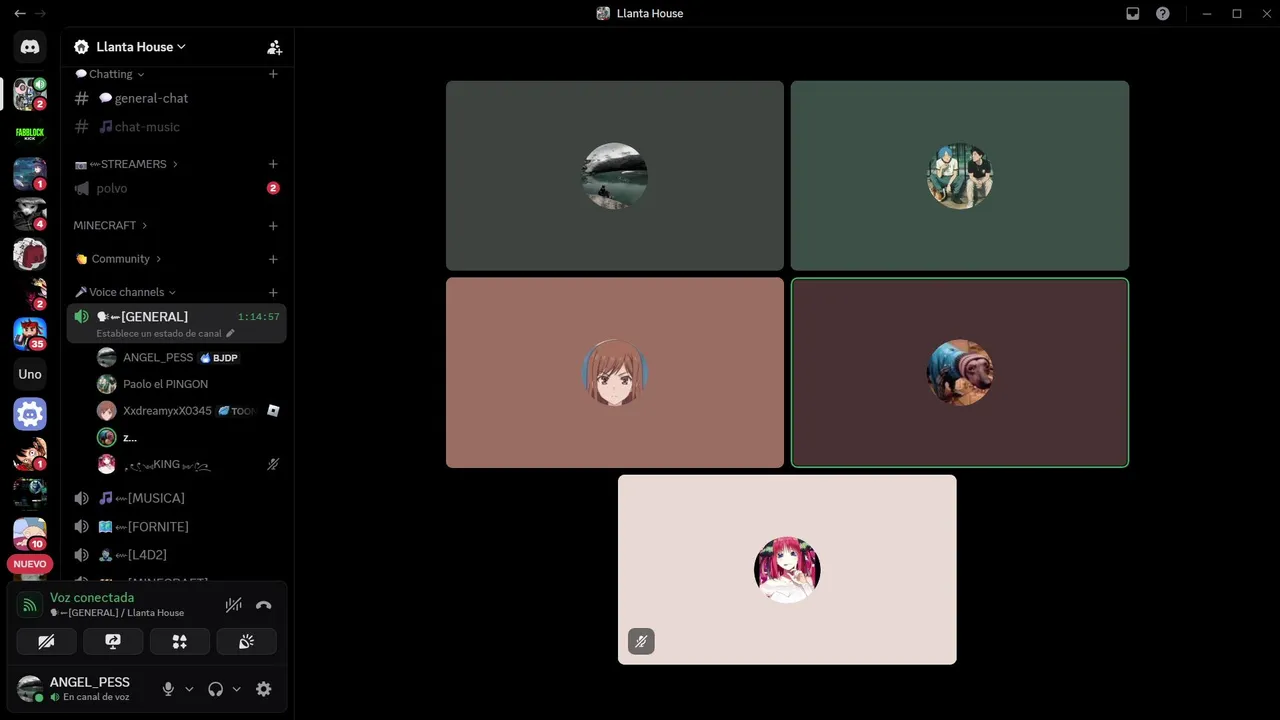The image size is (1280, 720).
Task: Select ANGEL_PESS in the voice member list
Action: tap(158, 357)
